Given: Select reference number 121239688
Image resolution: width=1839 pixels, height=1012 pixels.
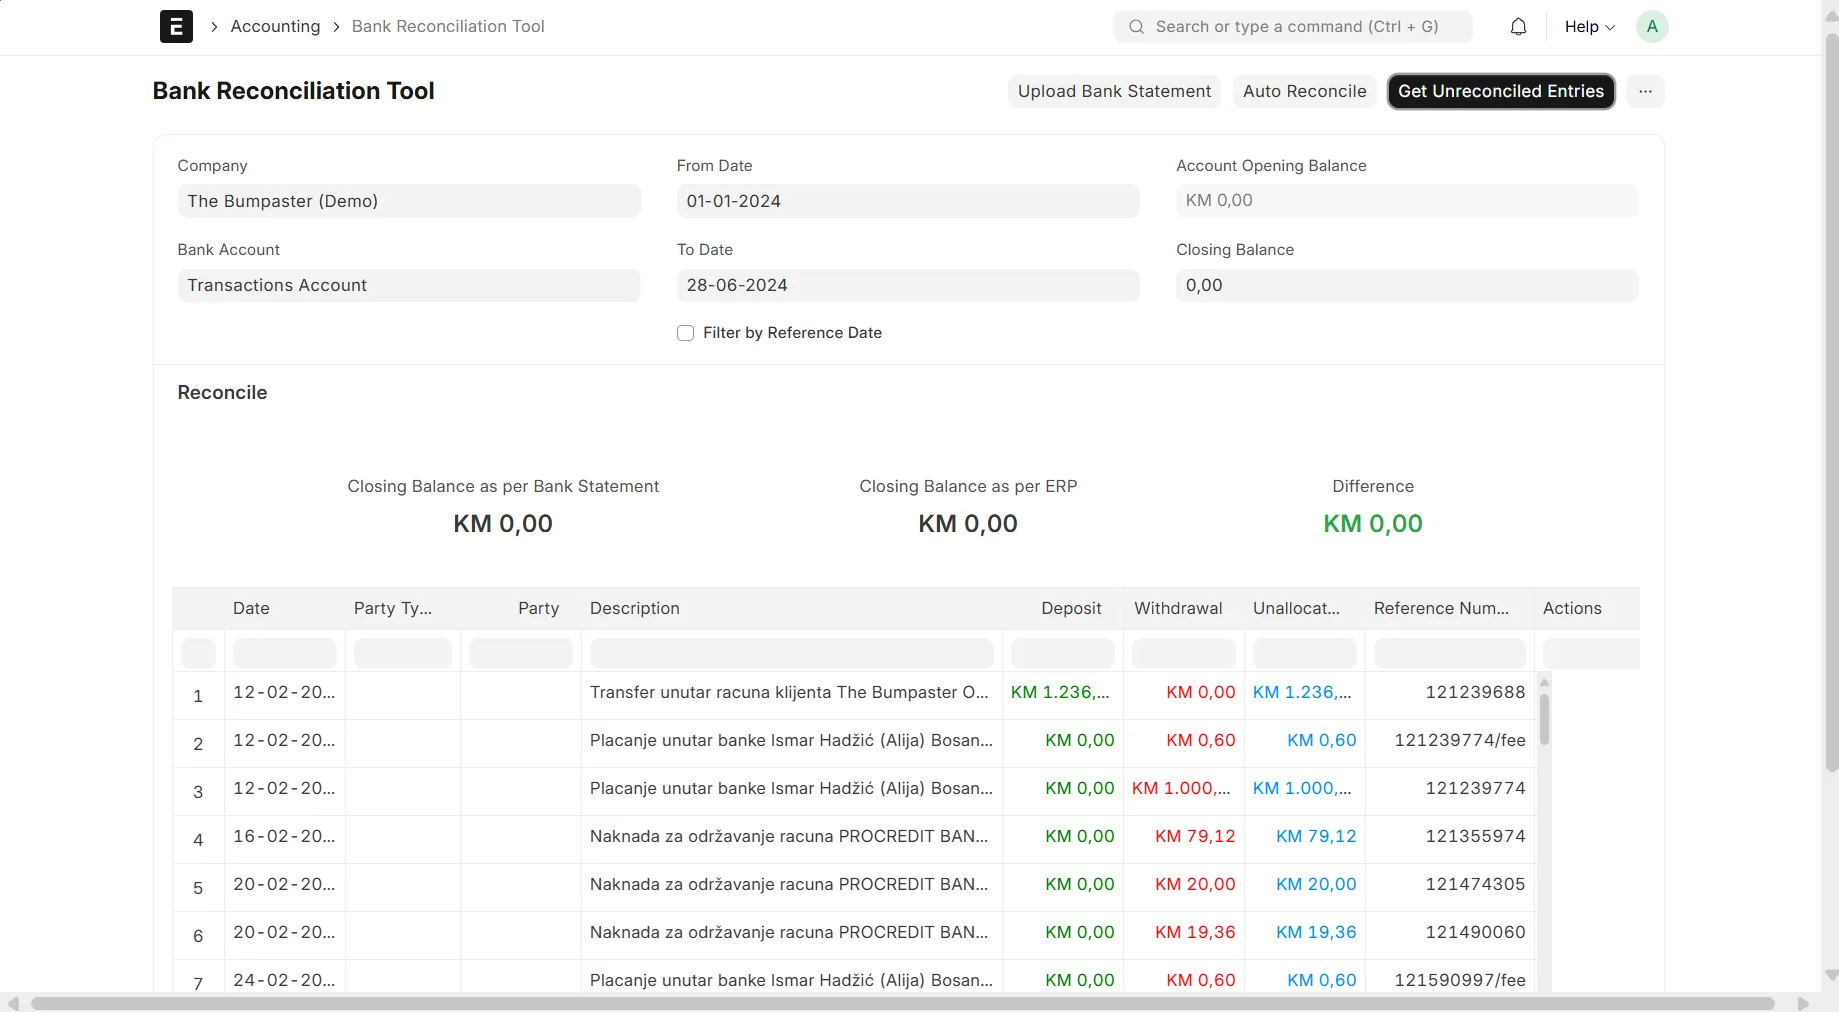Looking at the screenshot, I should point(1475,692).
